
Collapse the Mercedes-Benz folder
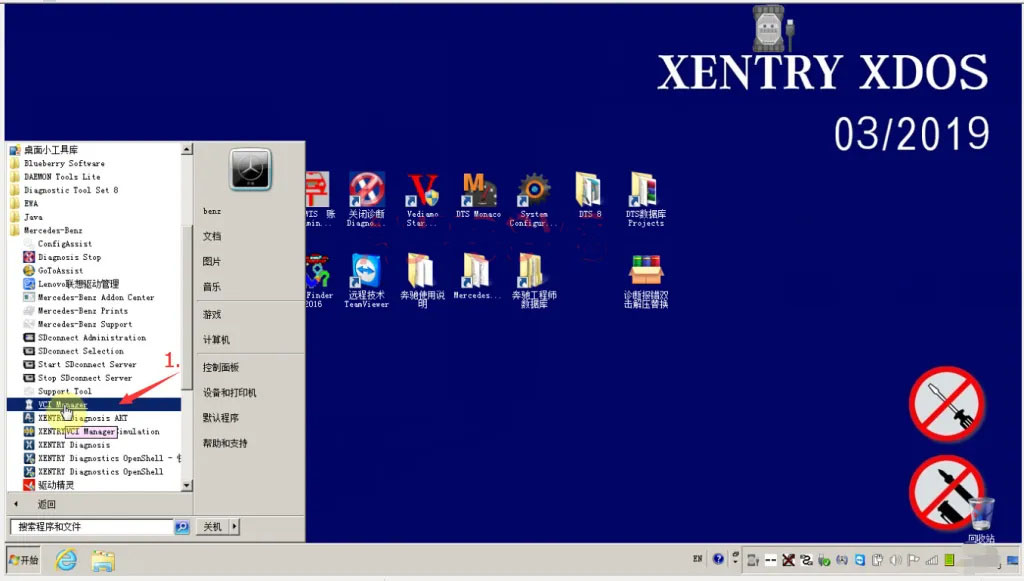click(46, 230)
